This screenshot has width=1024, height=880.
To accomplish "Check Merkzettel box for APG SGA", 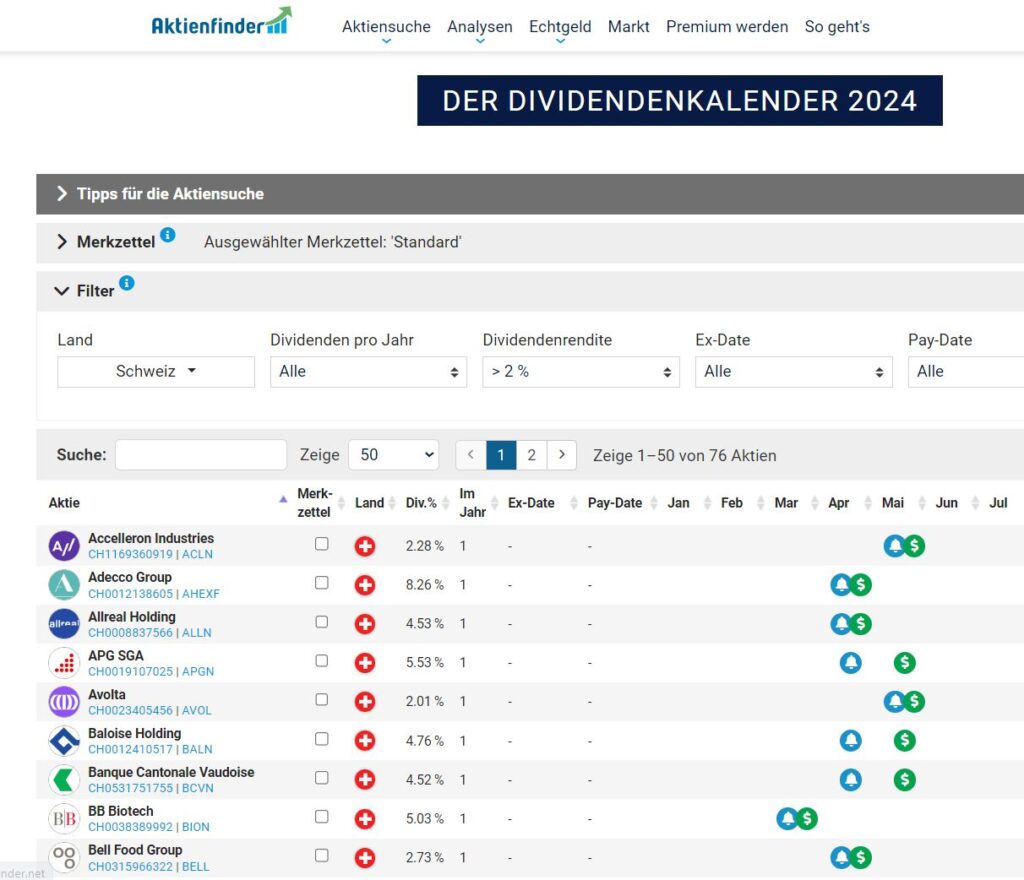I will point(321,661).
